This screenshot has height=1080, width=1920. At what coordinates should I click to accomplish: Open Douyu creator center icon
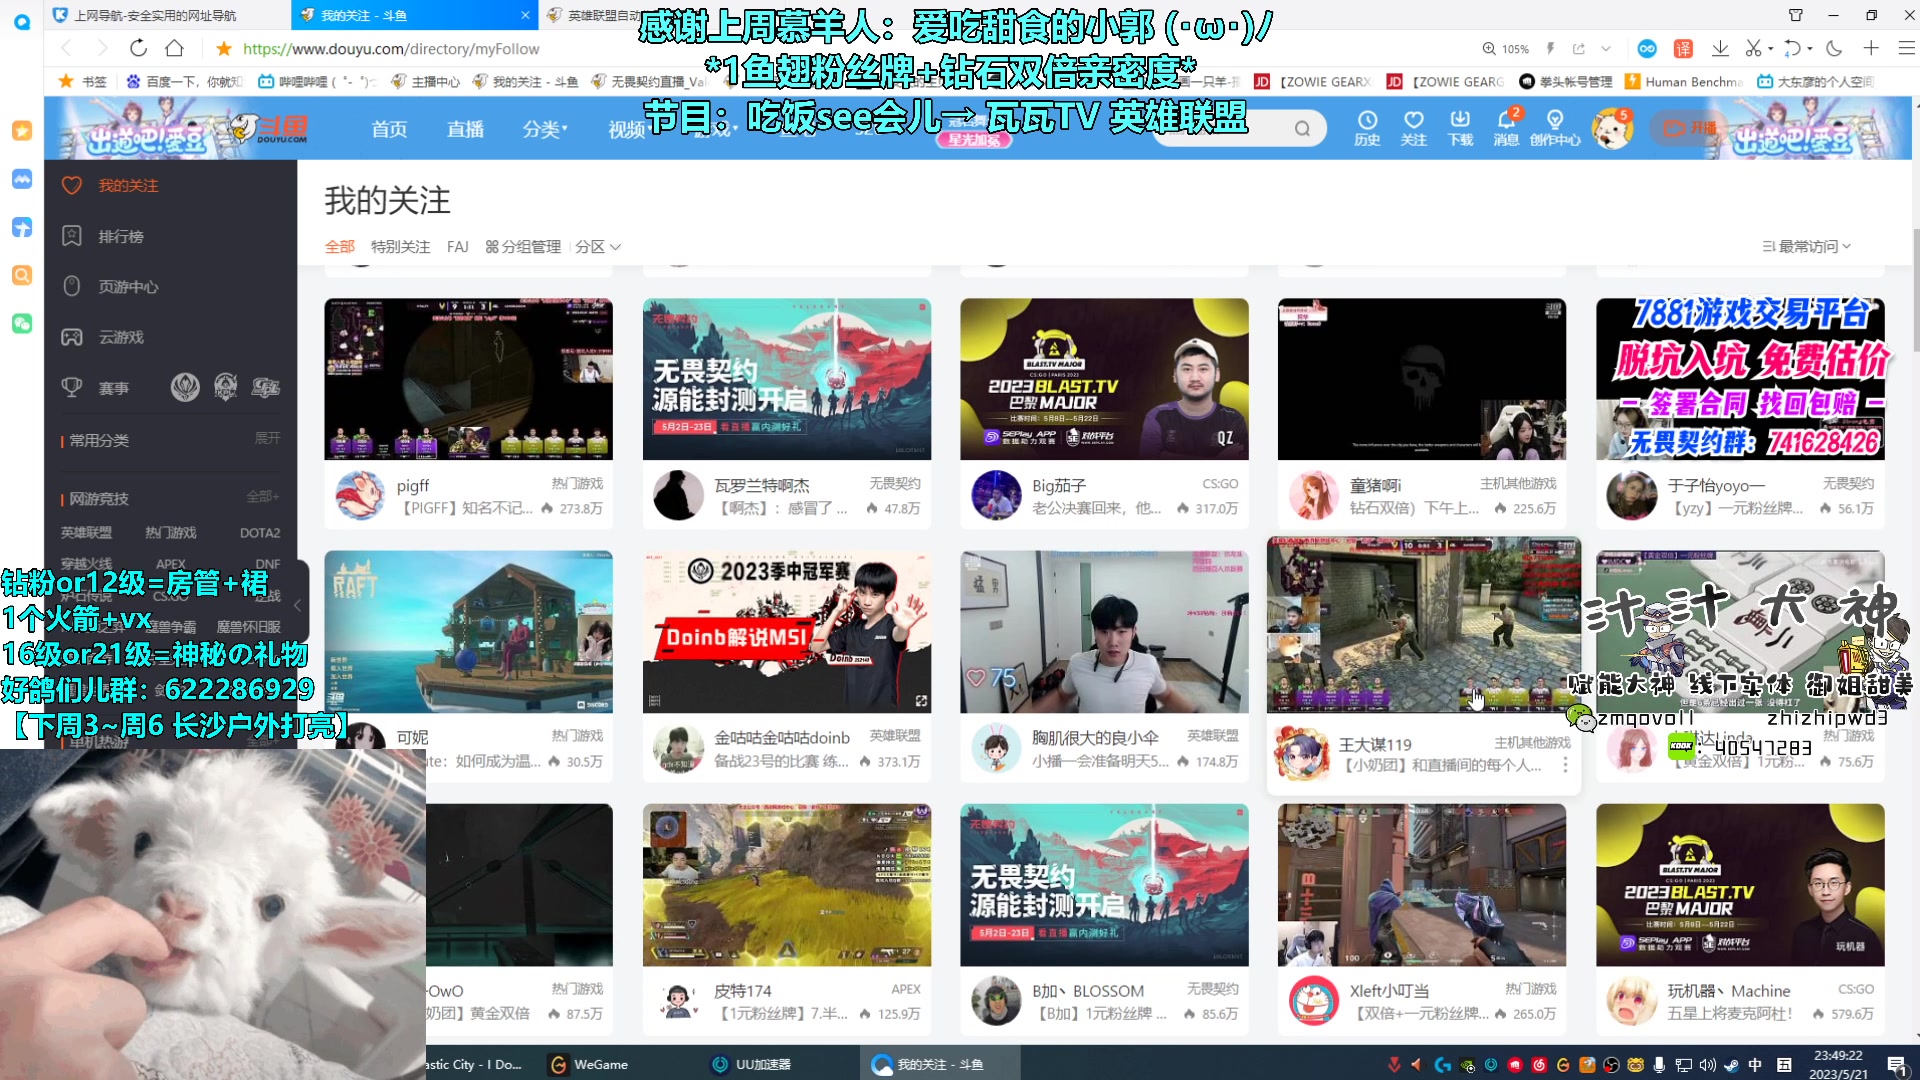coord(1555,128)
